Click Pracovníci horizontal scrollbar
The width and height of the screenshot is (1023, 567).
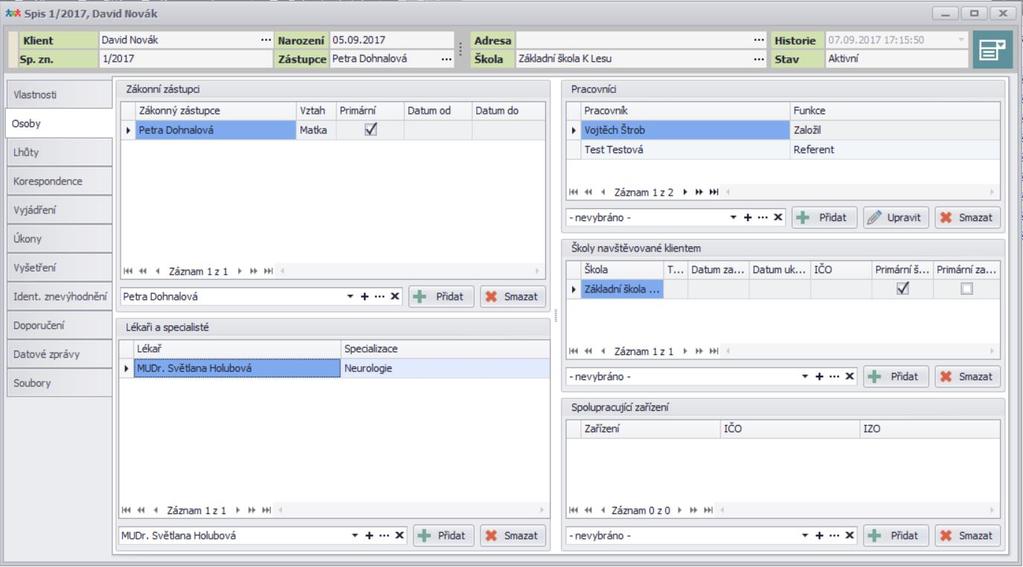[861, 192]
